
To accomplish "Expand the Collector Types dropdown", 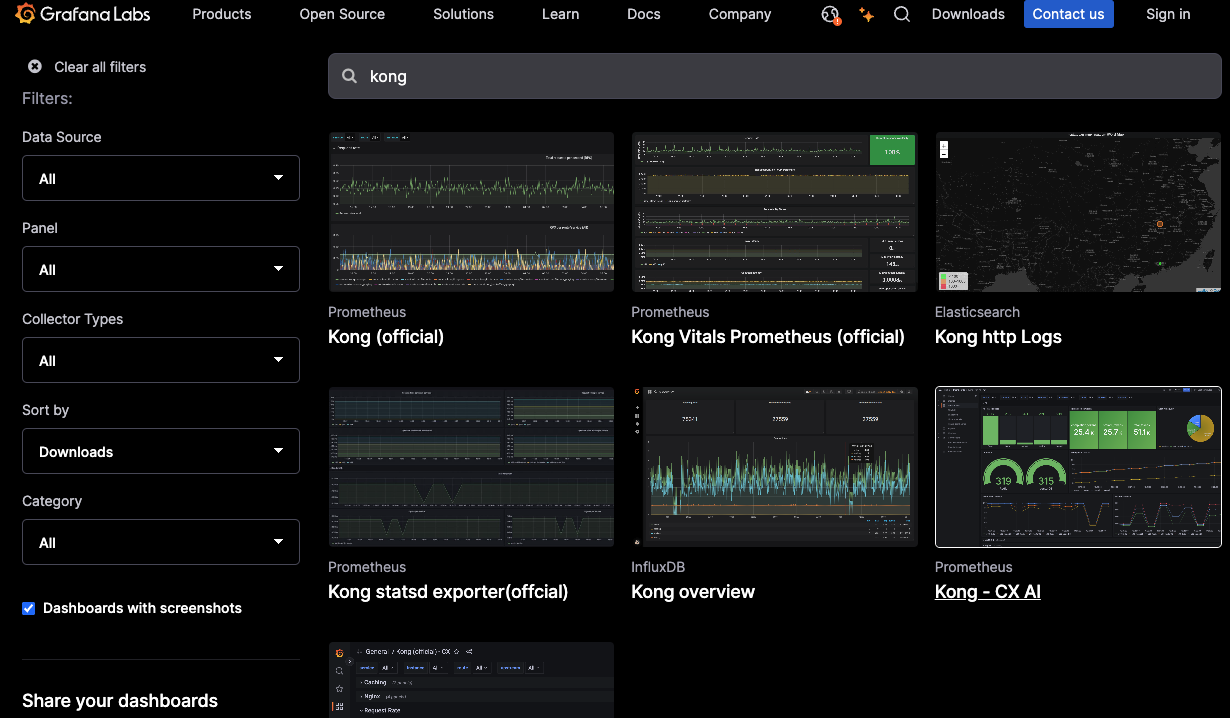I will click(x=161, y=360).
